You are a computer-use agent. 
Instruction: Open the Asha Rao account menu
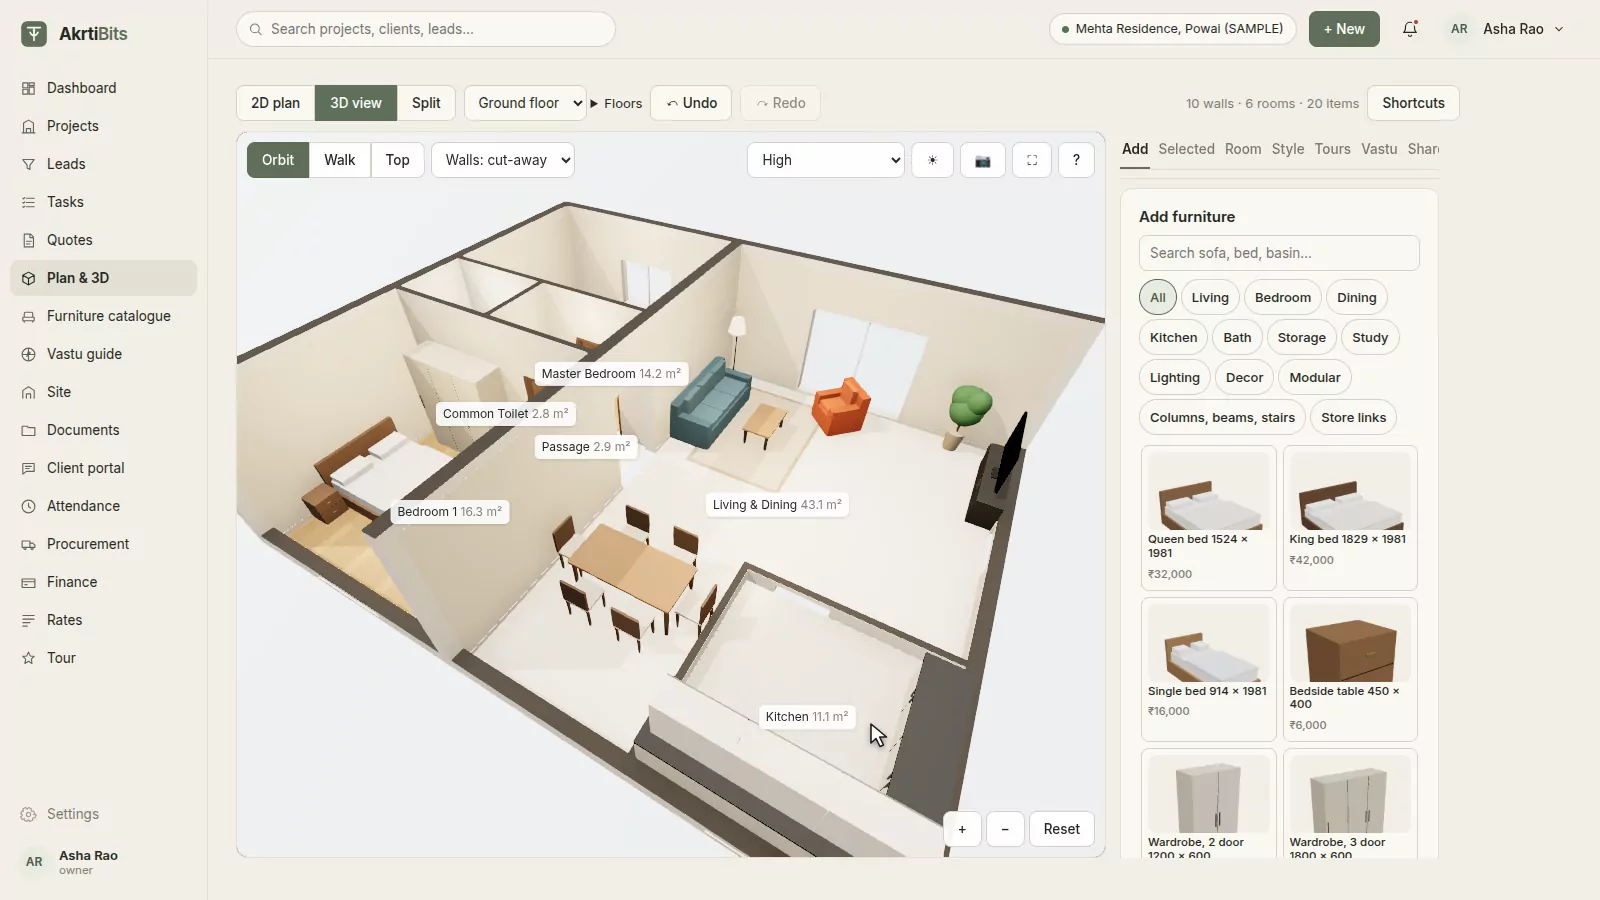click(x=1506, y=29)
